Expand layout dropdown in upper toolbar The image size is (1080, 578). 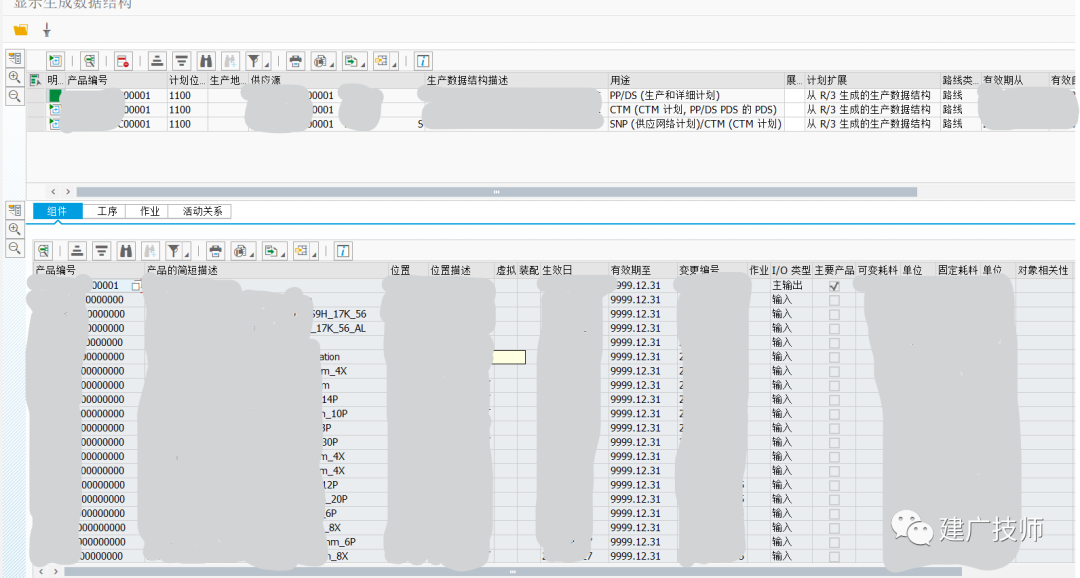[394, 64]
